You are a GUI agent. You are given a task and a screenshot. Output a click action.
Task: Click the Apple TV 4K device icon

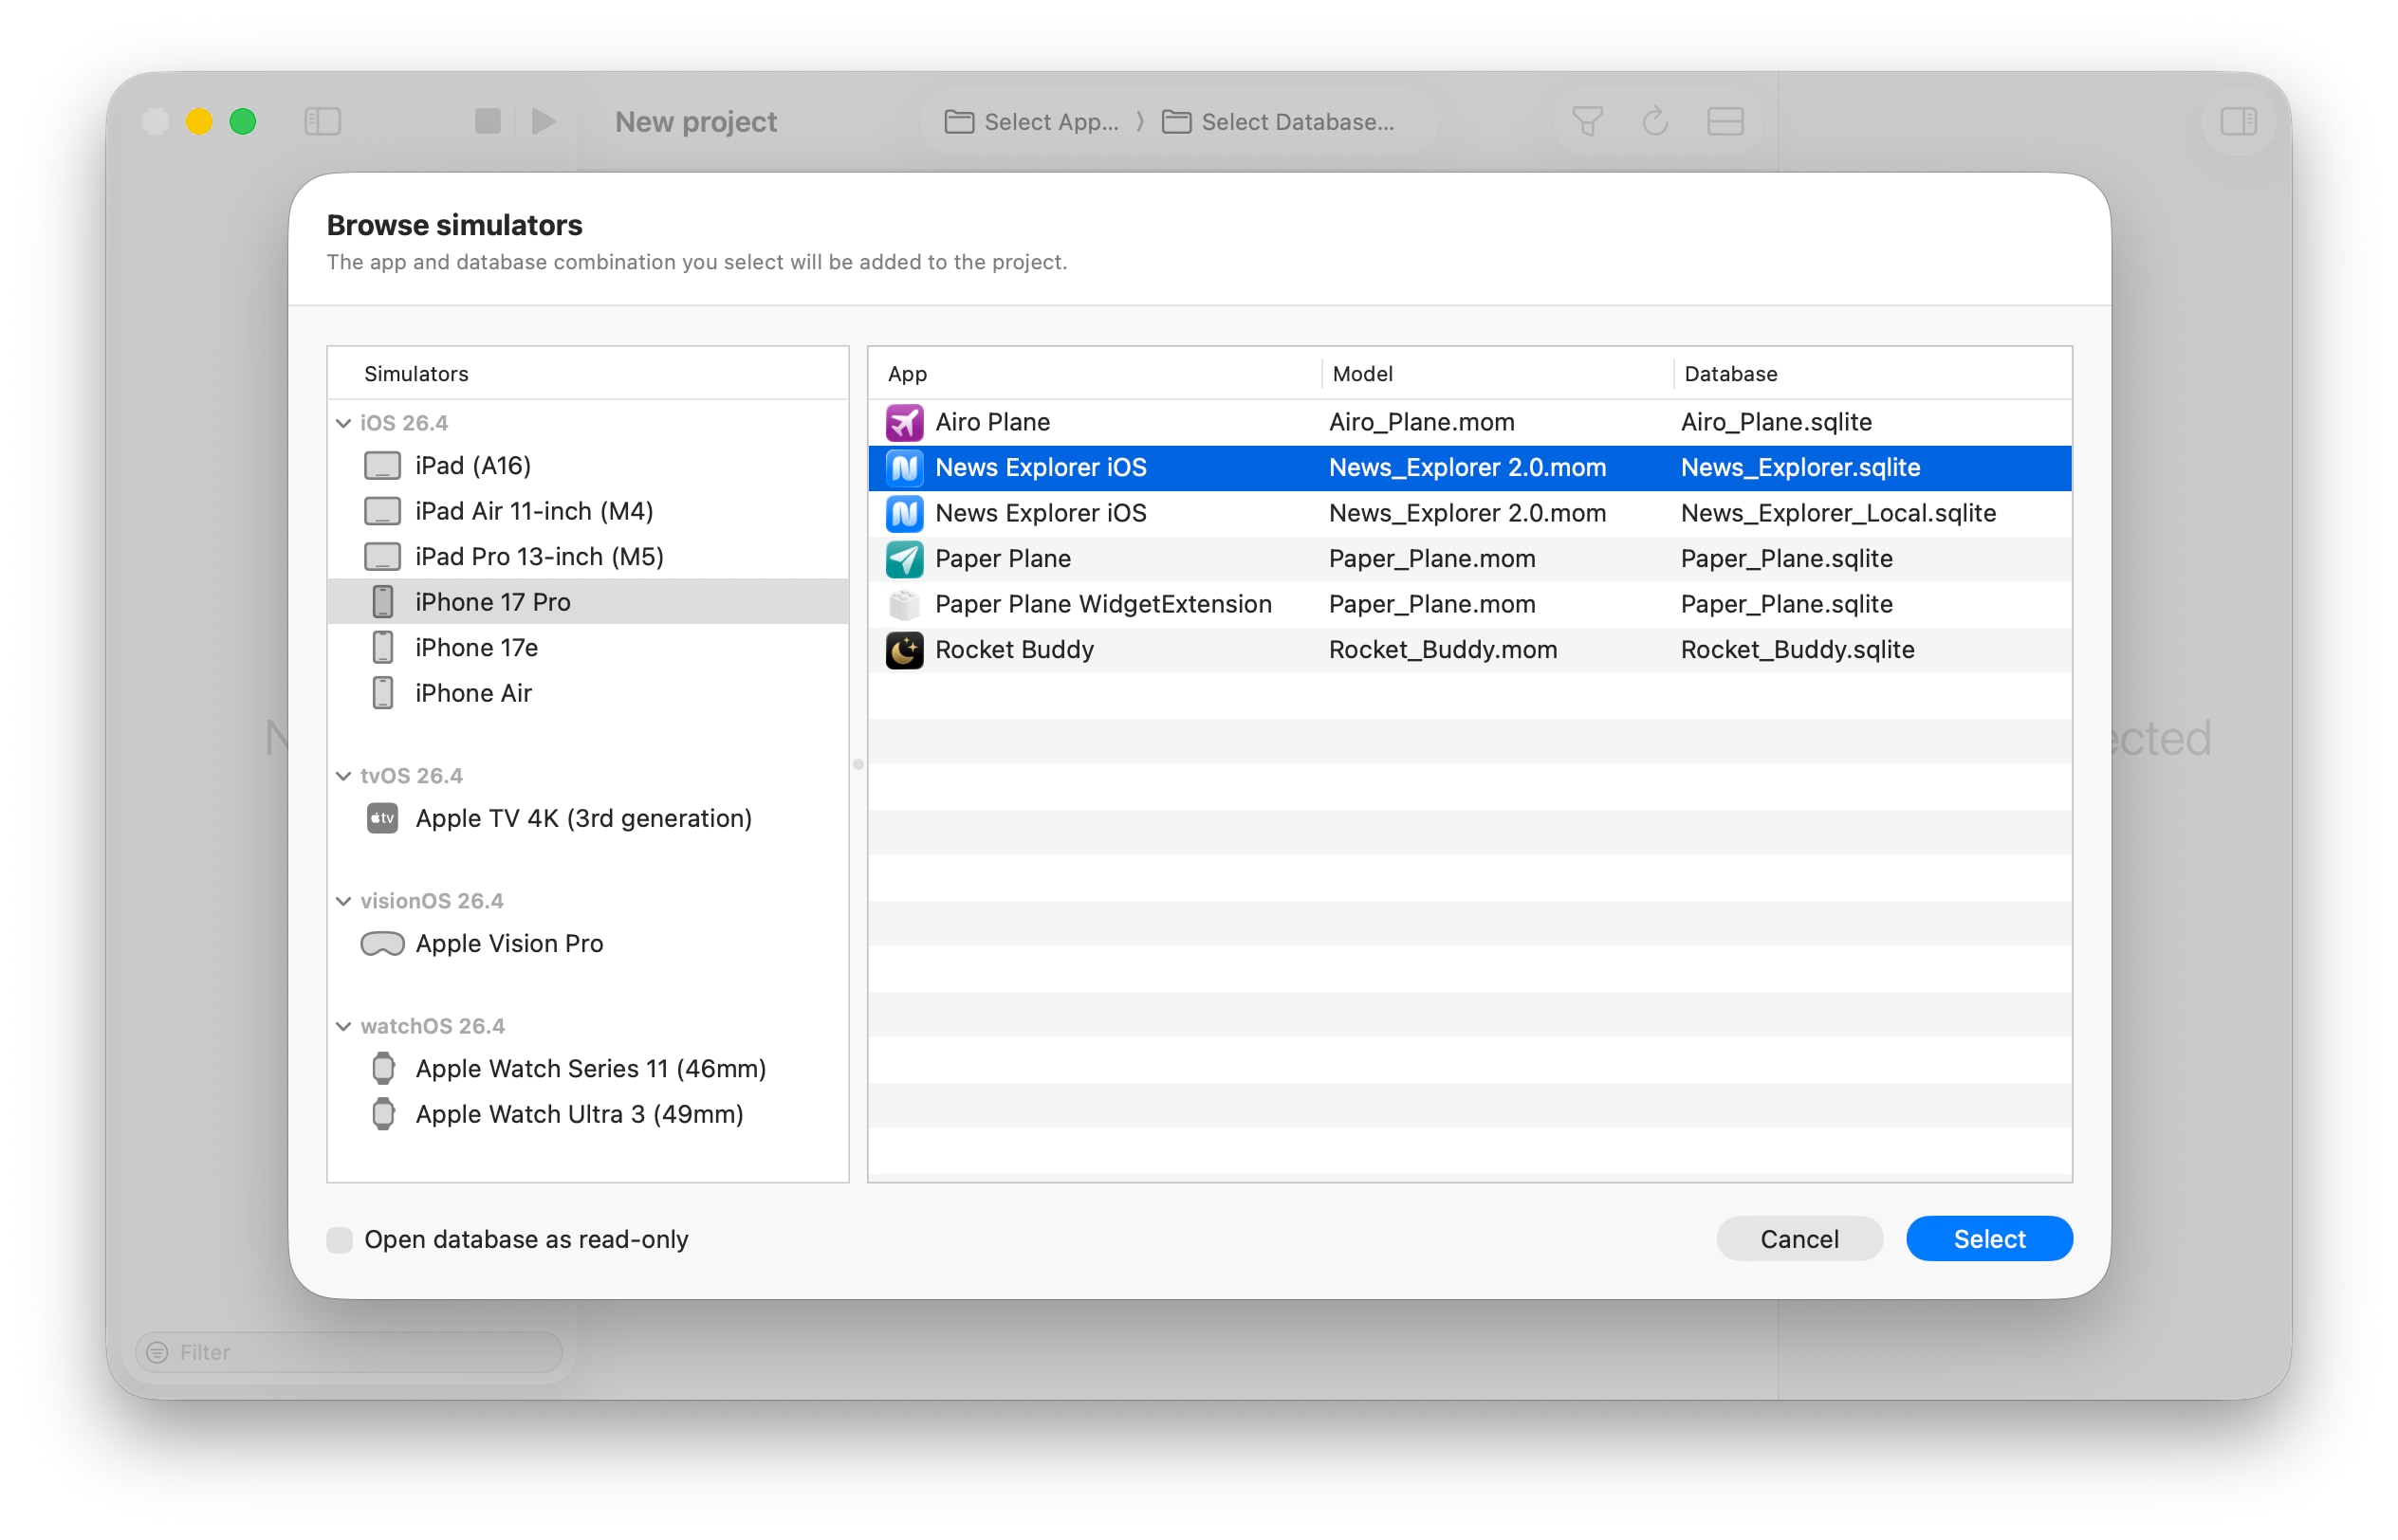[x=382, y=818]
